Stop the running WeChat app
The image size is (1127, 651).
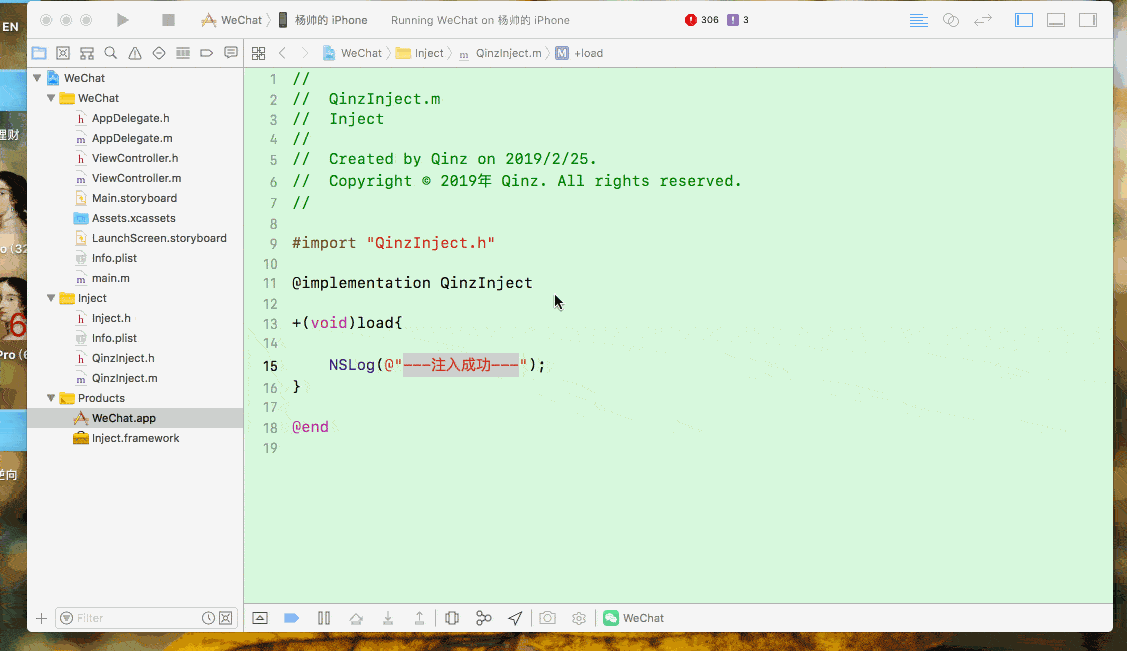click(x=168, y=20)
